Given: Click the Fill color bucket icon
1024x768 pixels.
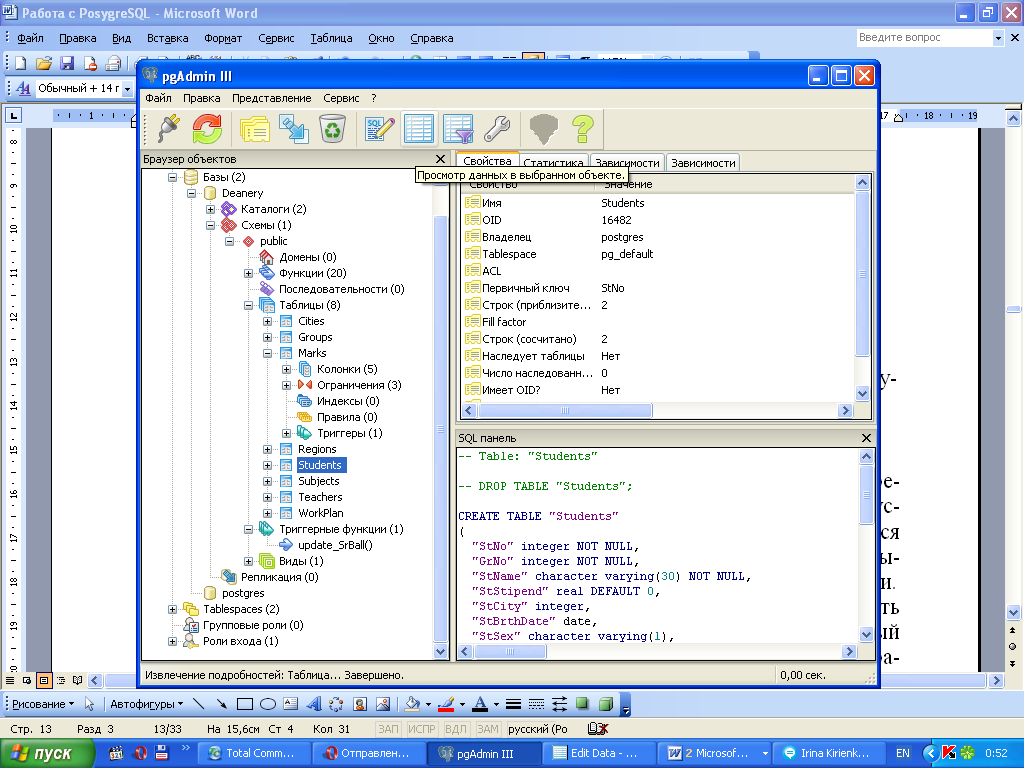Looking at the screenshot, I should point(413,704).
